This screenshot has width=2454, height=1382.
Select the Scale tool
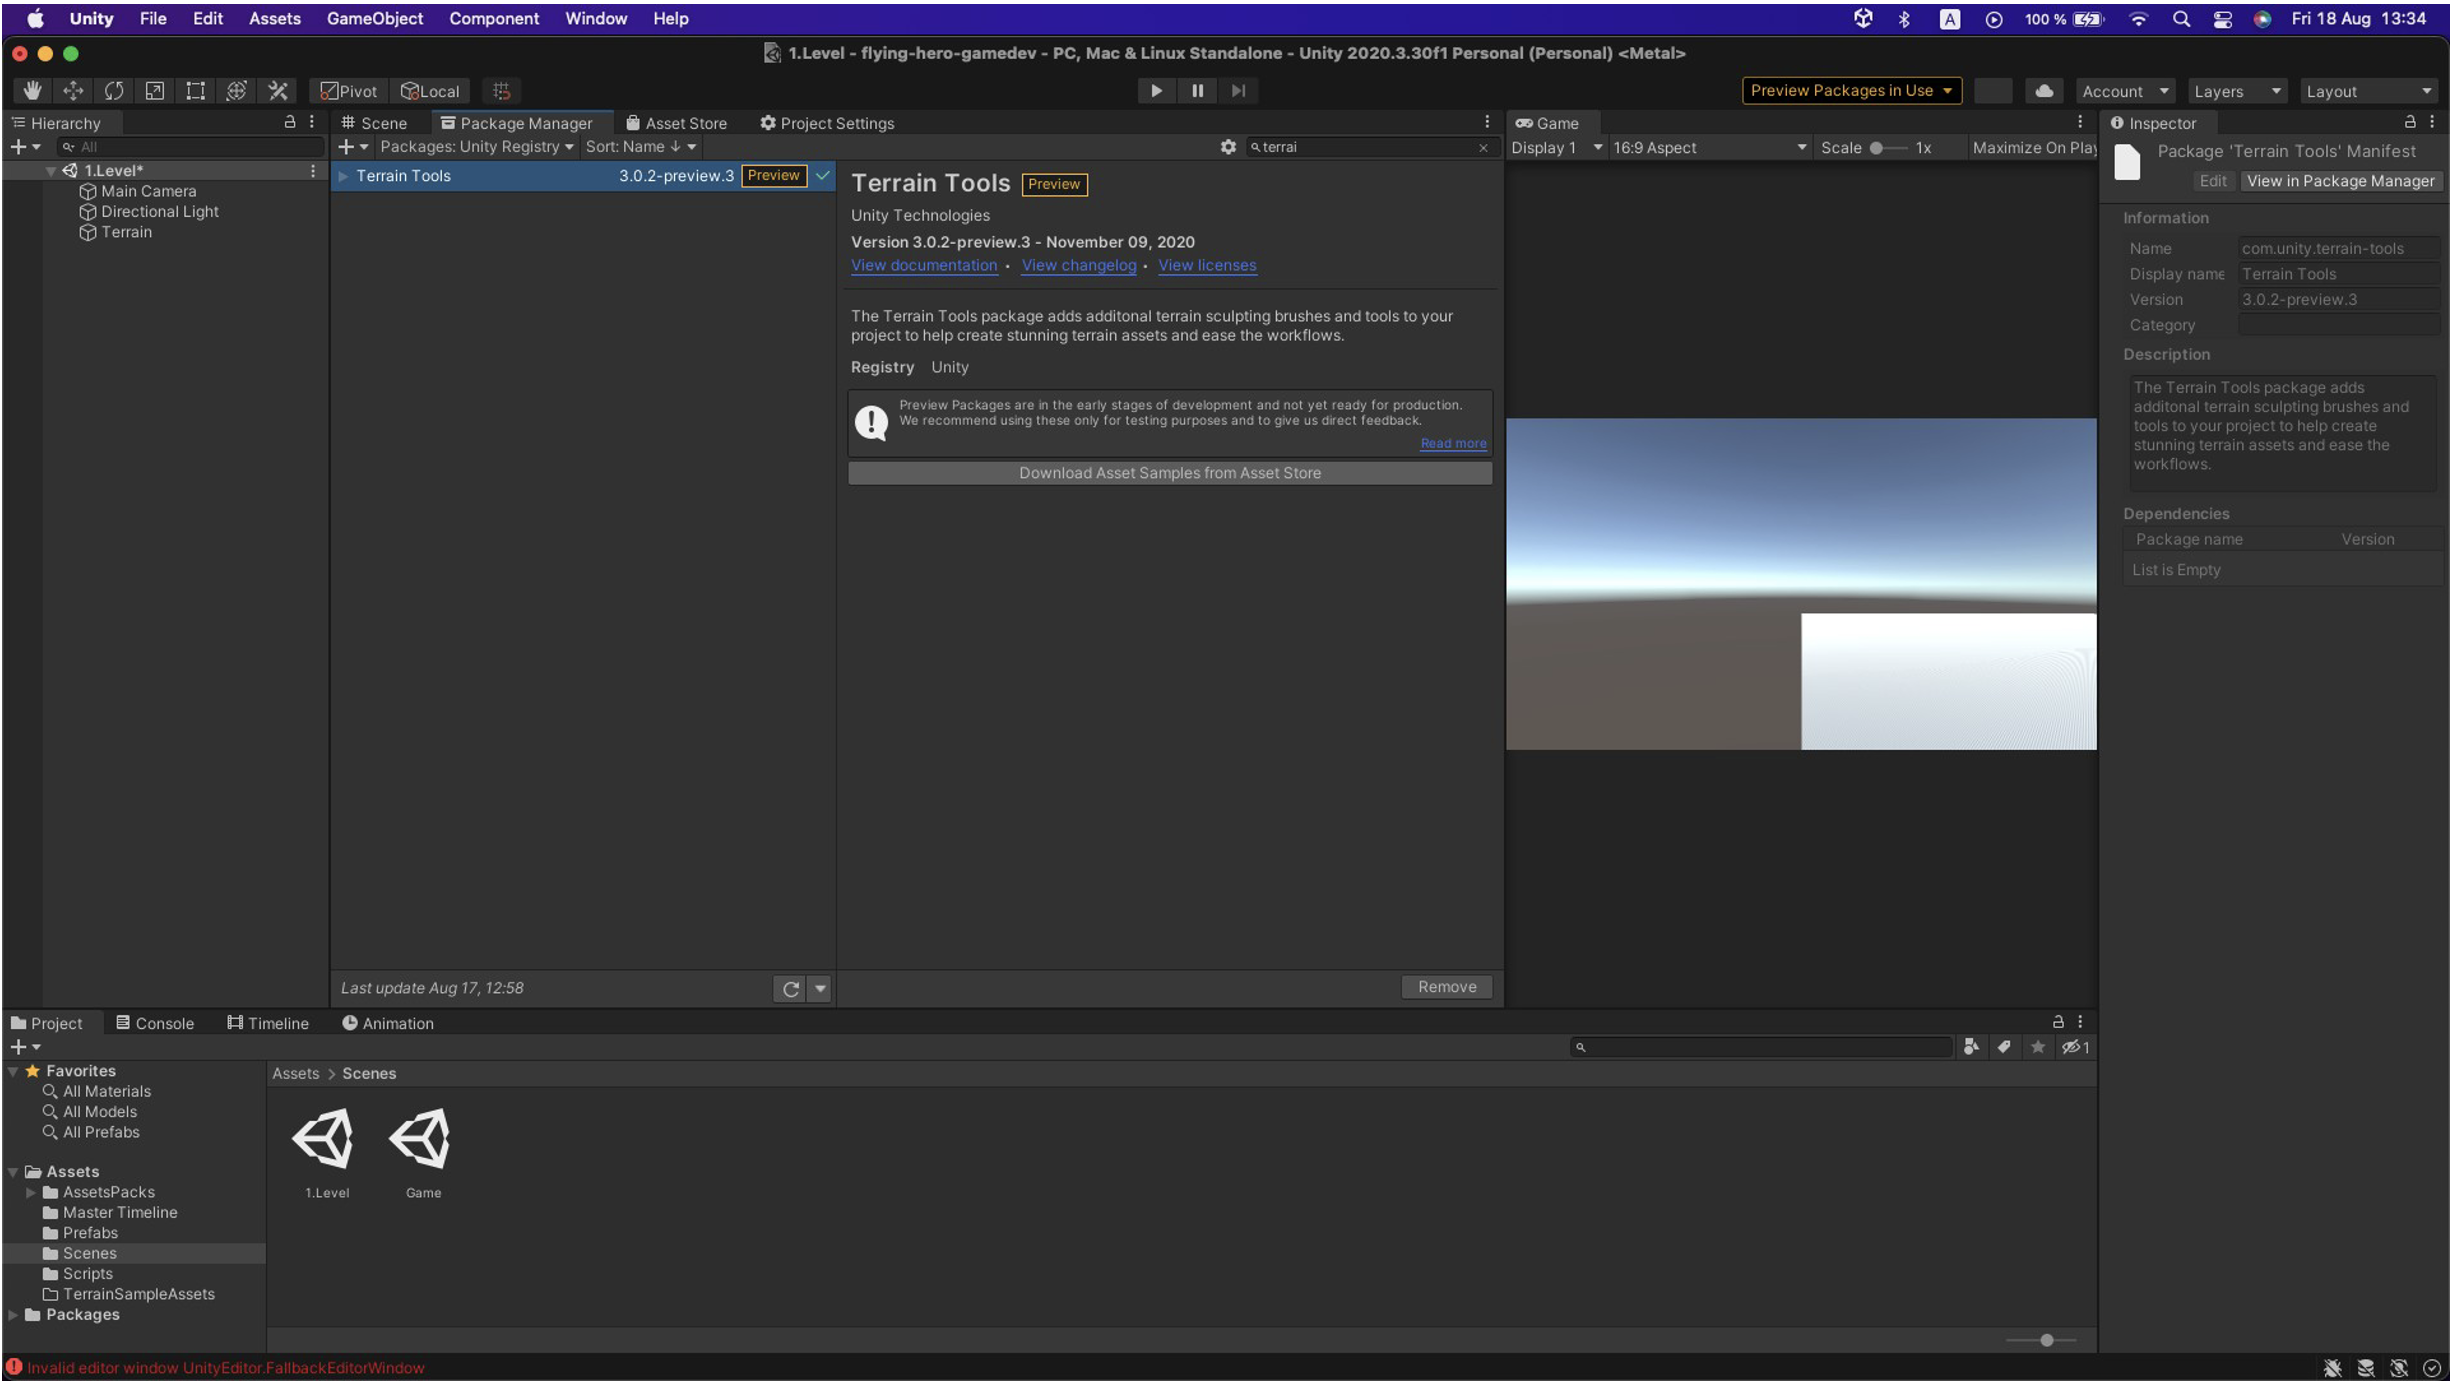(x=155, y=90)
